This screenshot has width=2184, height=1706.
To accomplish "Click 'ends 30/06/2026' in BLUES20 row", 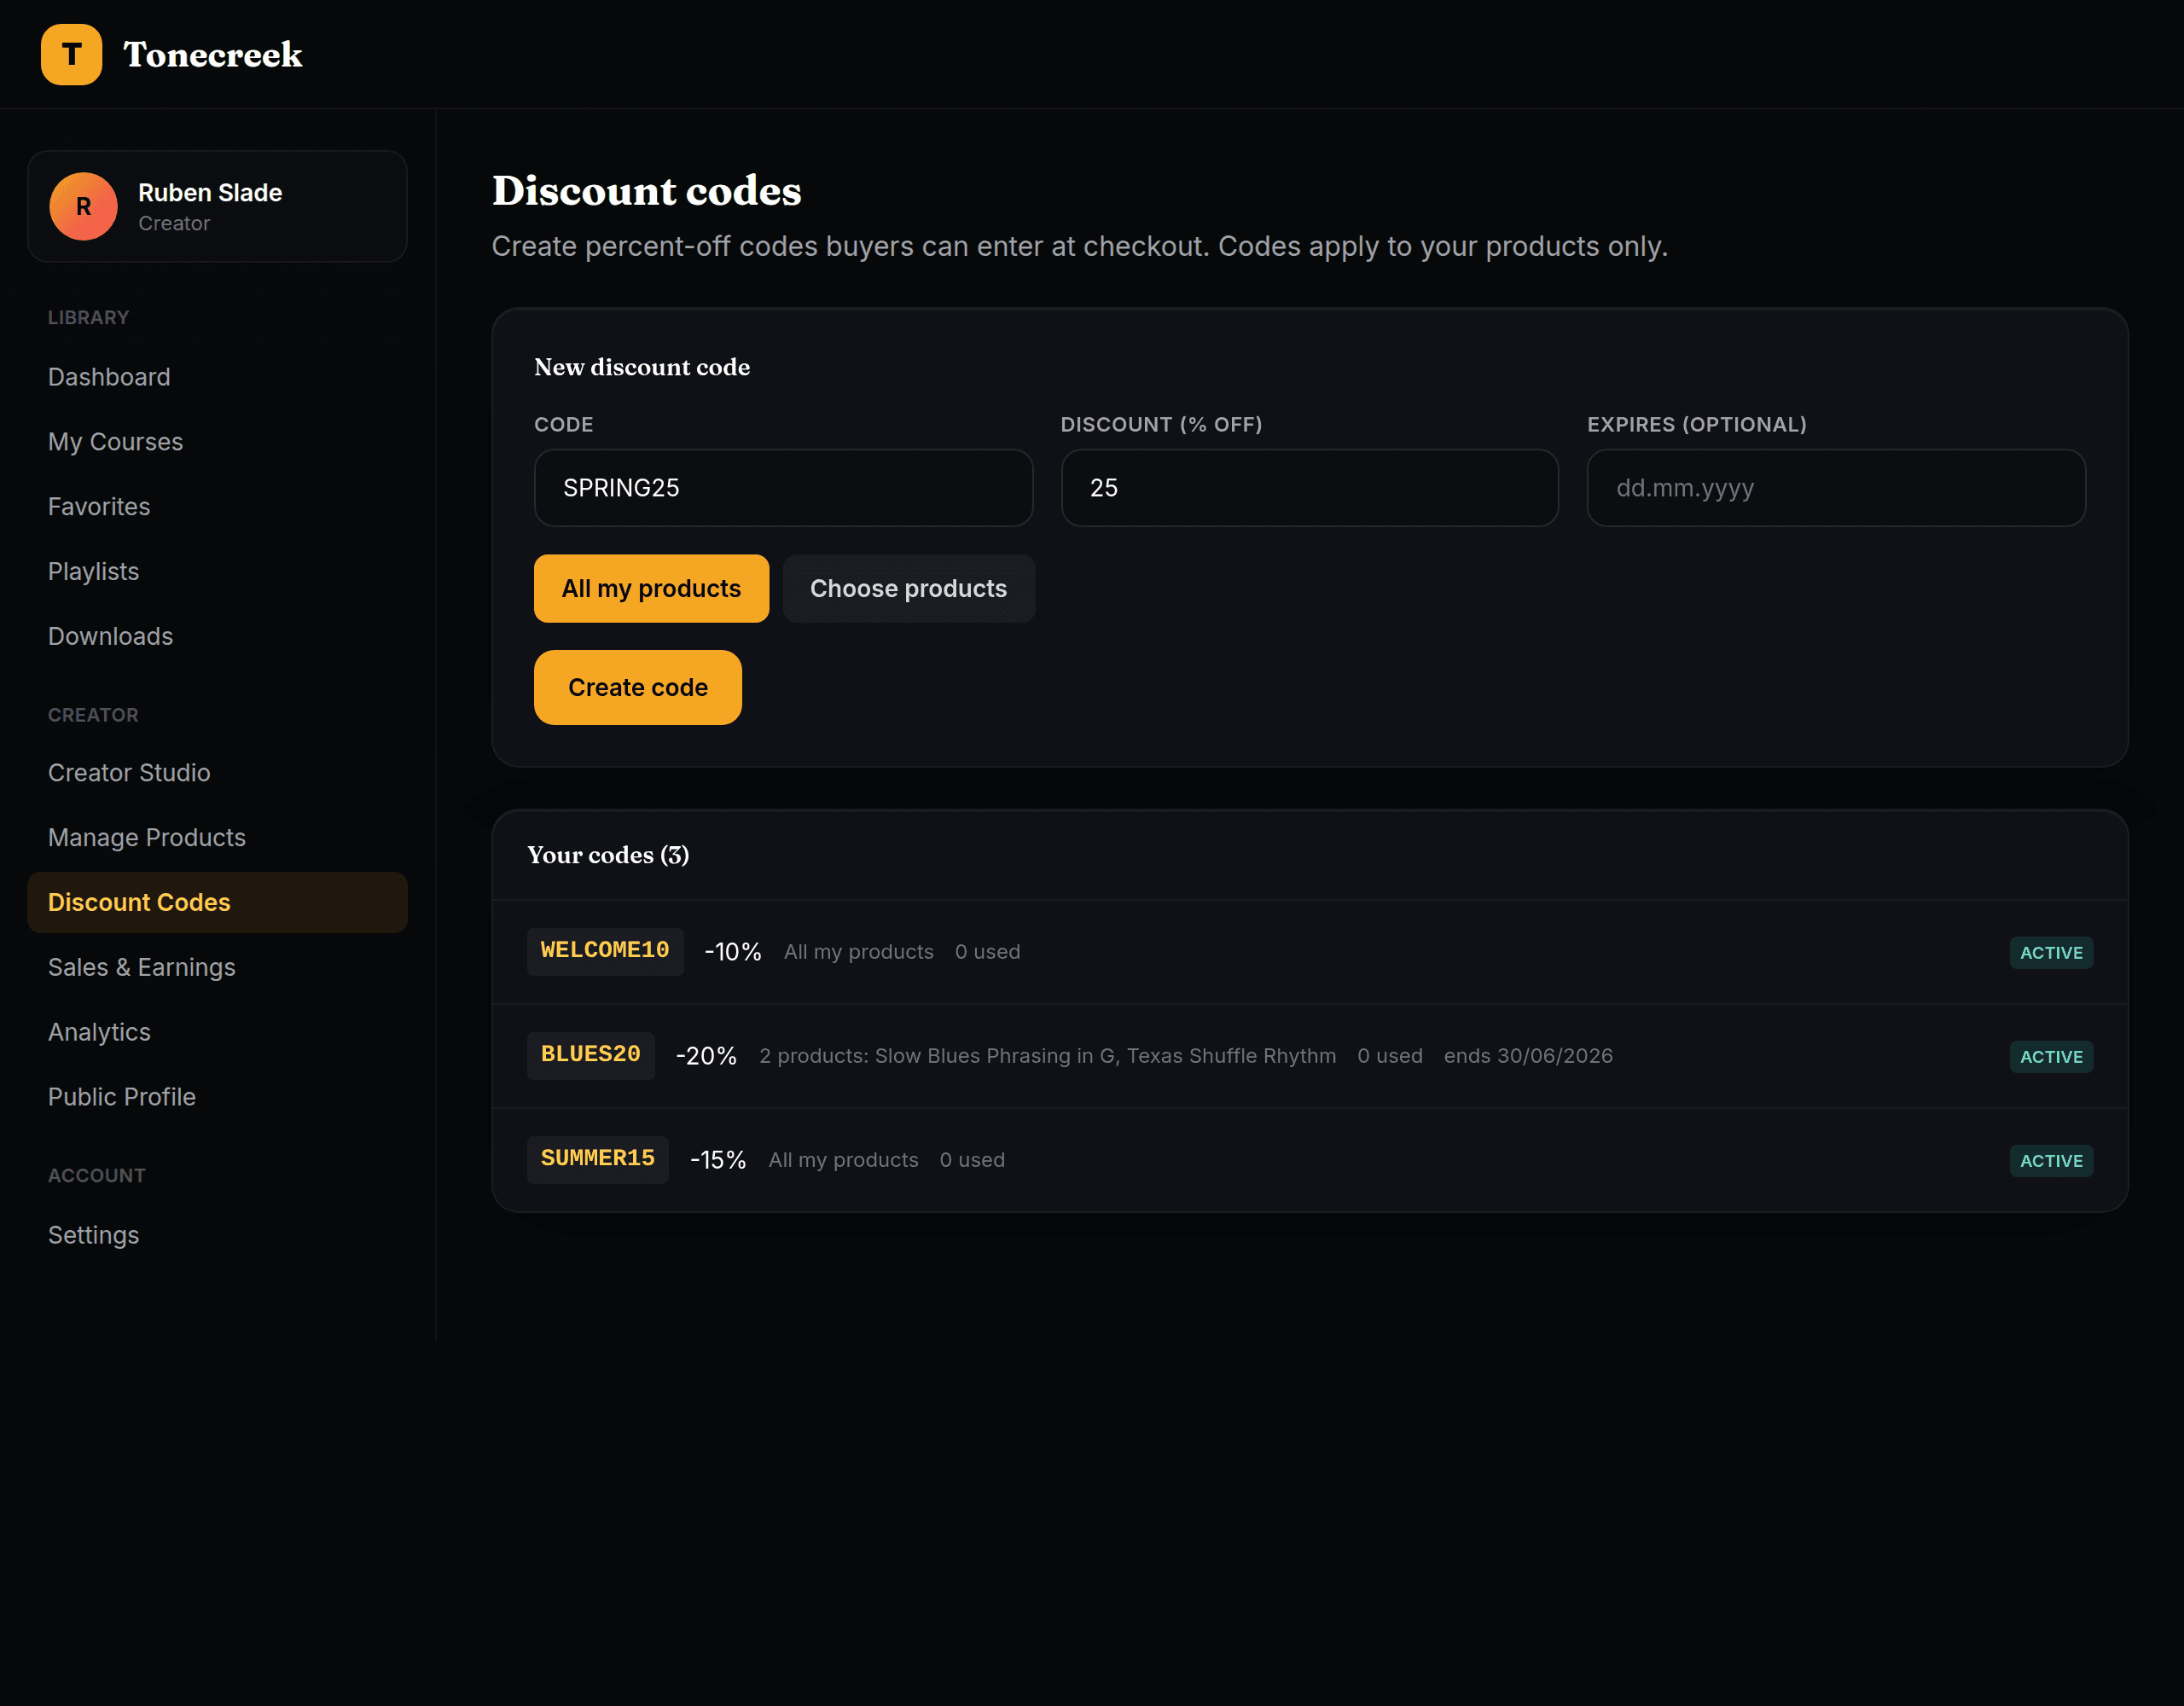I will coord(1528,1056).
